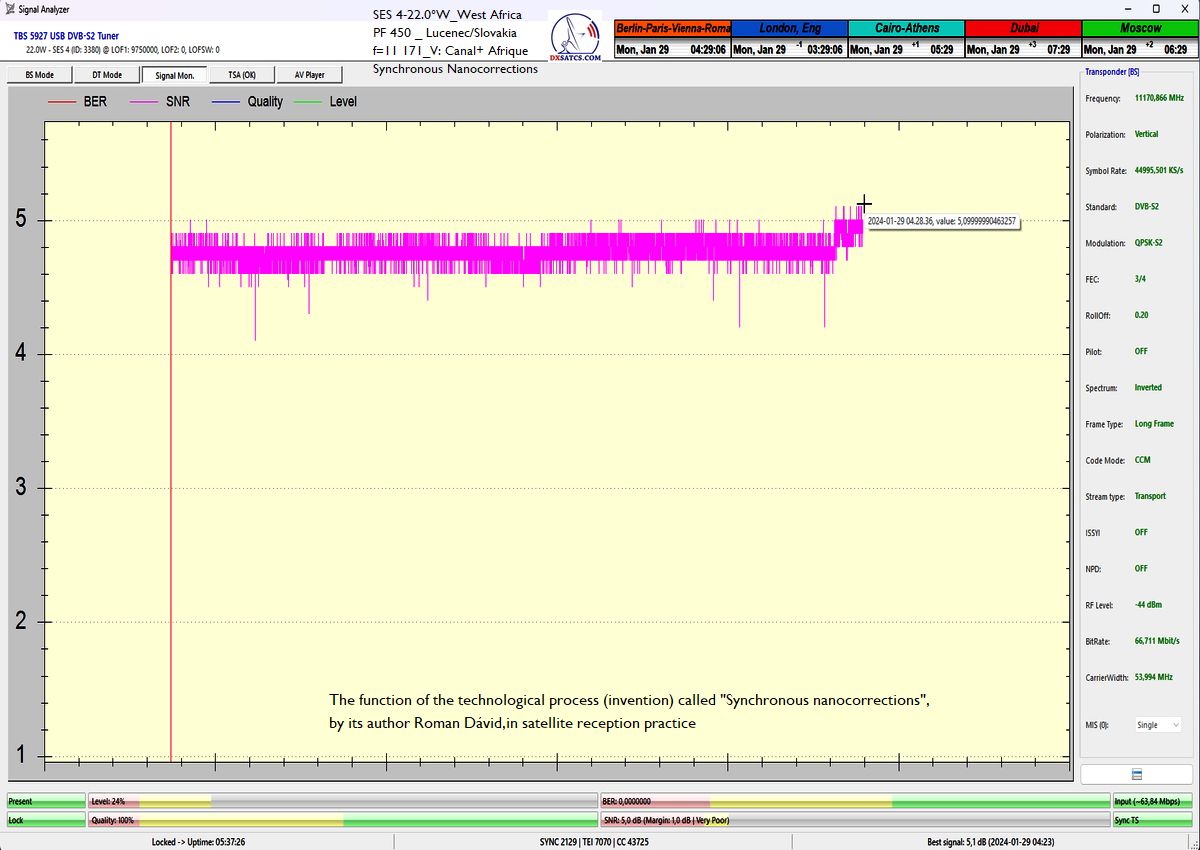
Task: Click the Quality 100% progress bar
Action: point(341,820)
